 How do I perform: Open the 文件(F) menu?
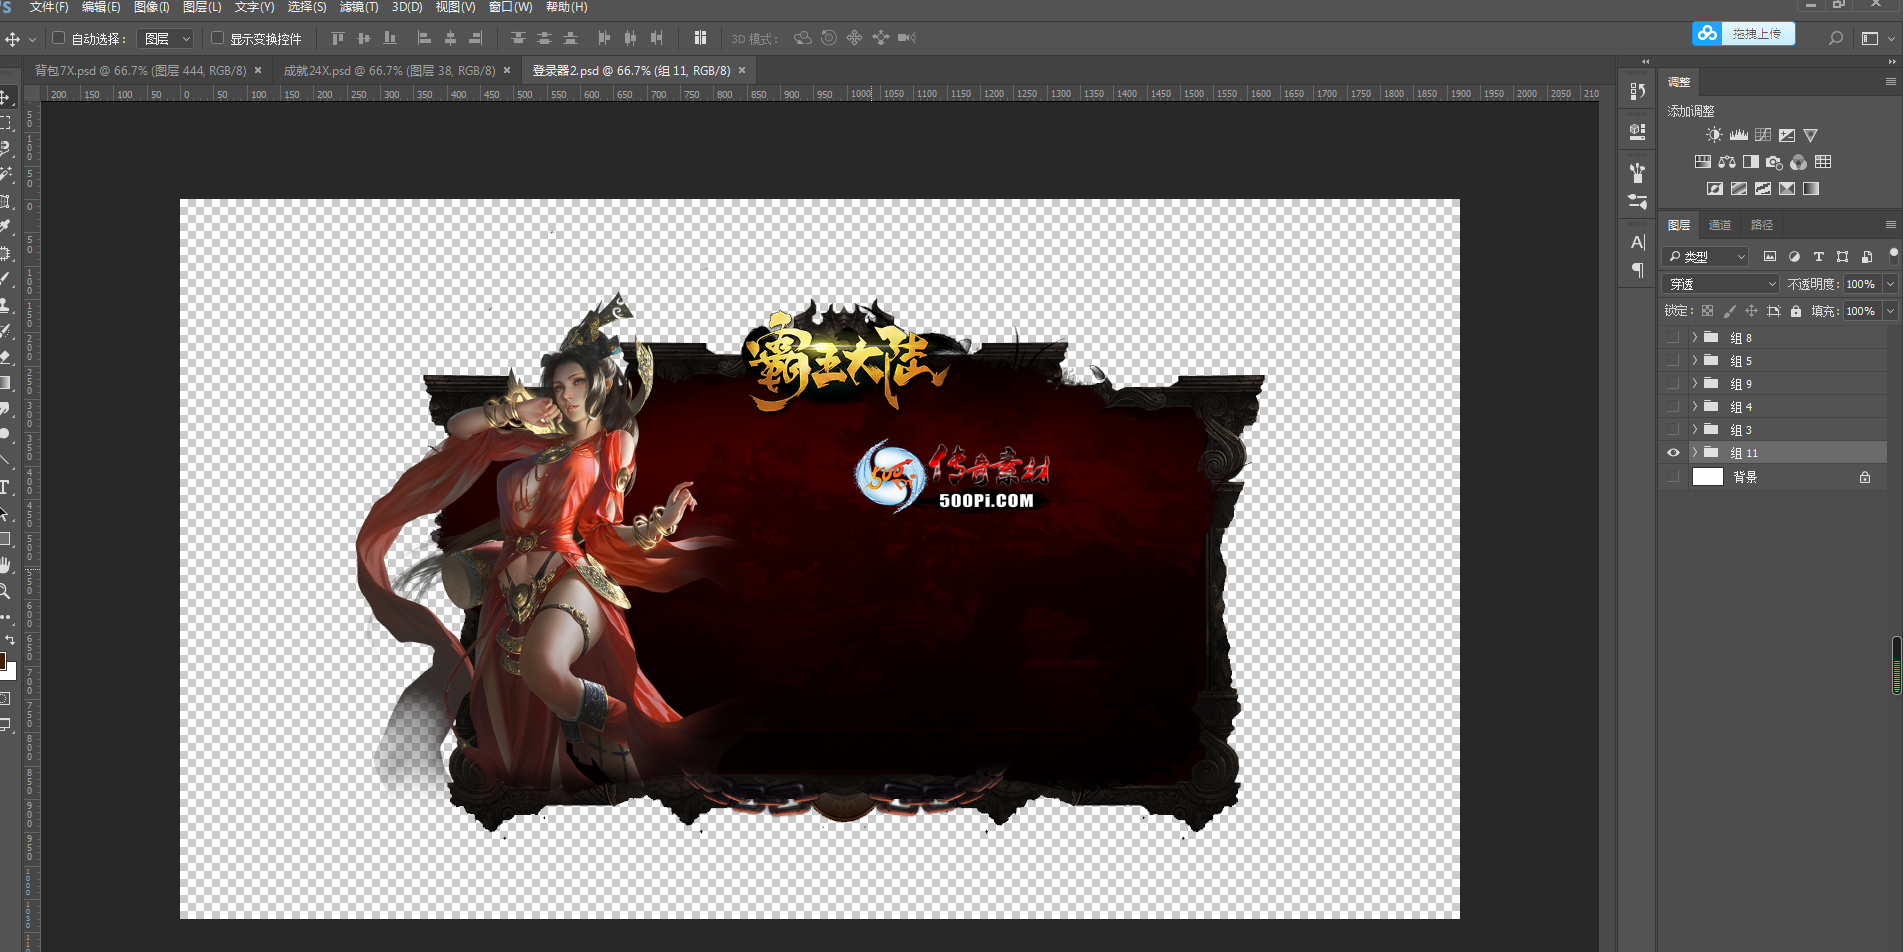tap(49, 7)
